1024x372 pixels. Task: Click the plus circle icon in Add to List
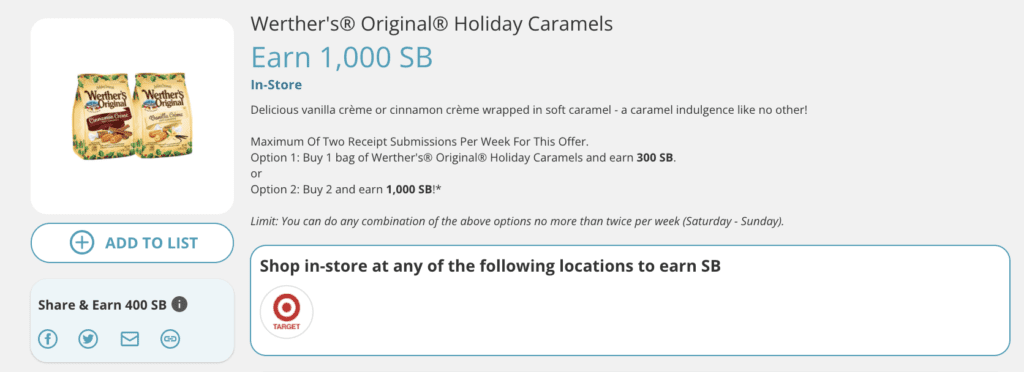click(x=82, y=243)
